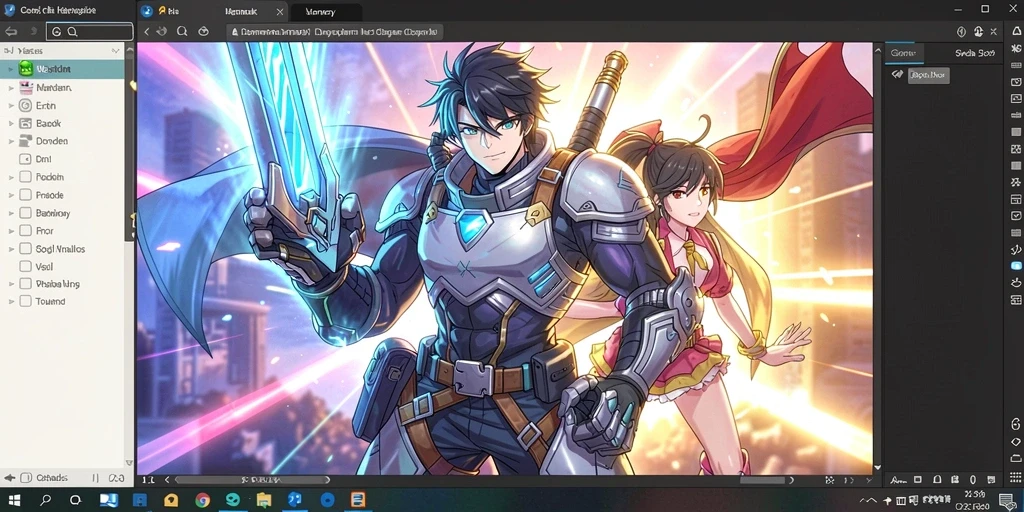Click the green icon beside the highlighted sidebar item

point(26,69)
